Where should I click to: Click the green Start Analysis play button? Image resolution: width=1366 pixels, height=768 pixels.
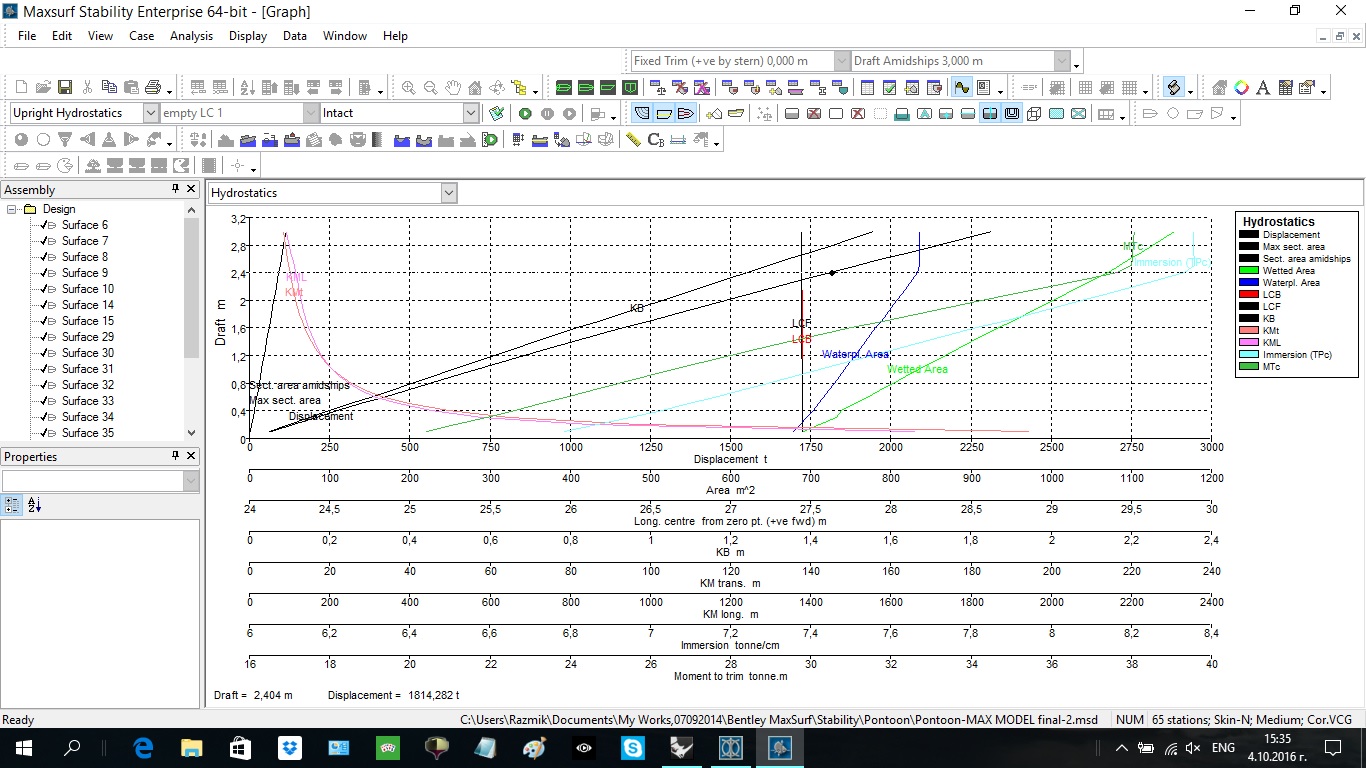[525, 114]
